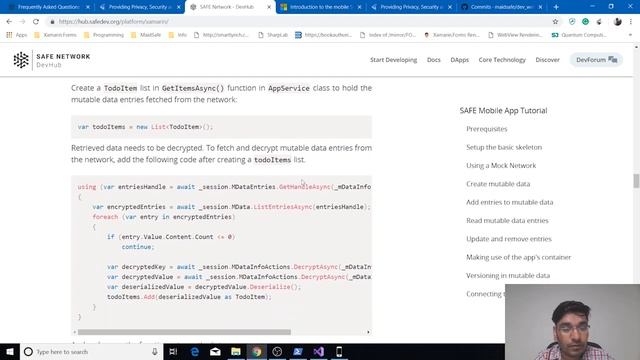Open the Apps bookmarks shortcut
The height and width of the screenshot is (360, 640).
(x=17, y=35)
